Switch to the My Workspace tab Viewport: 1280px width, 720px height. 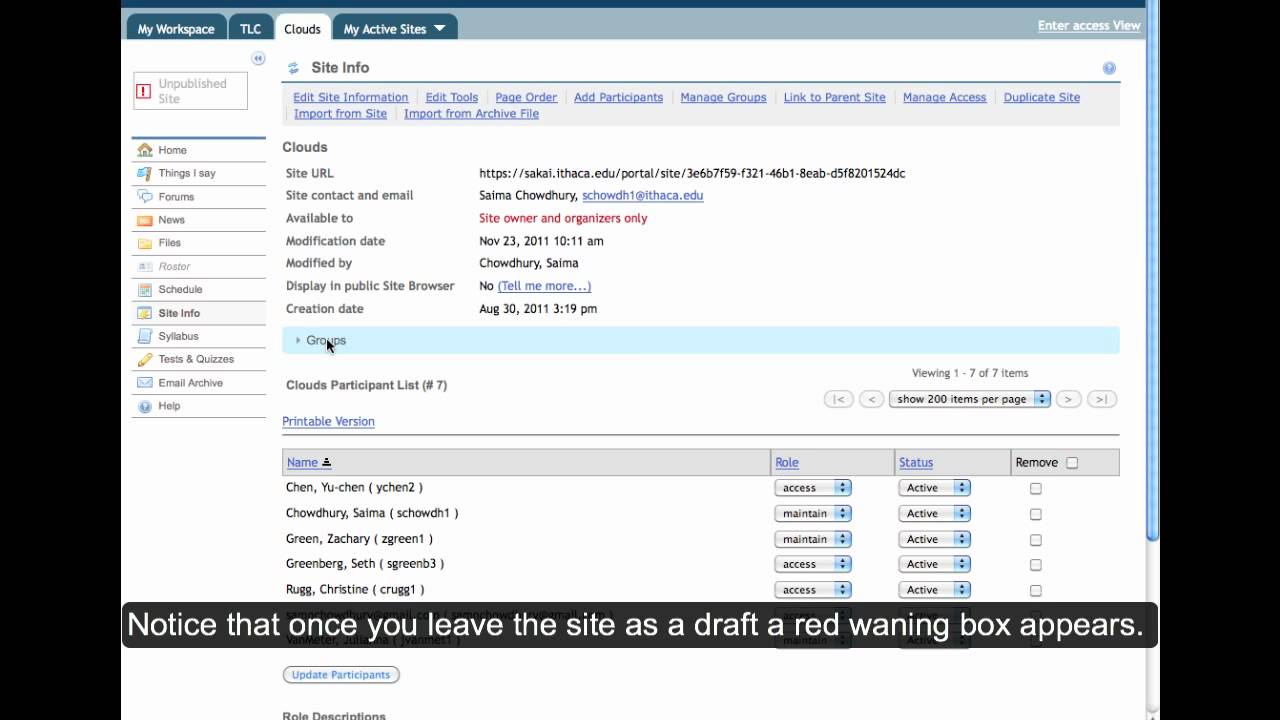pos(176,29)
